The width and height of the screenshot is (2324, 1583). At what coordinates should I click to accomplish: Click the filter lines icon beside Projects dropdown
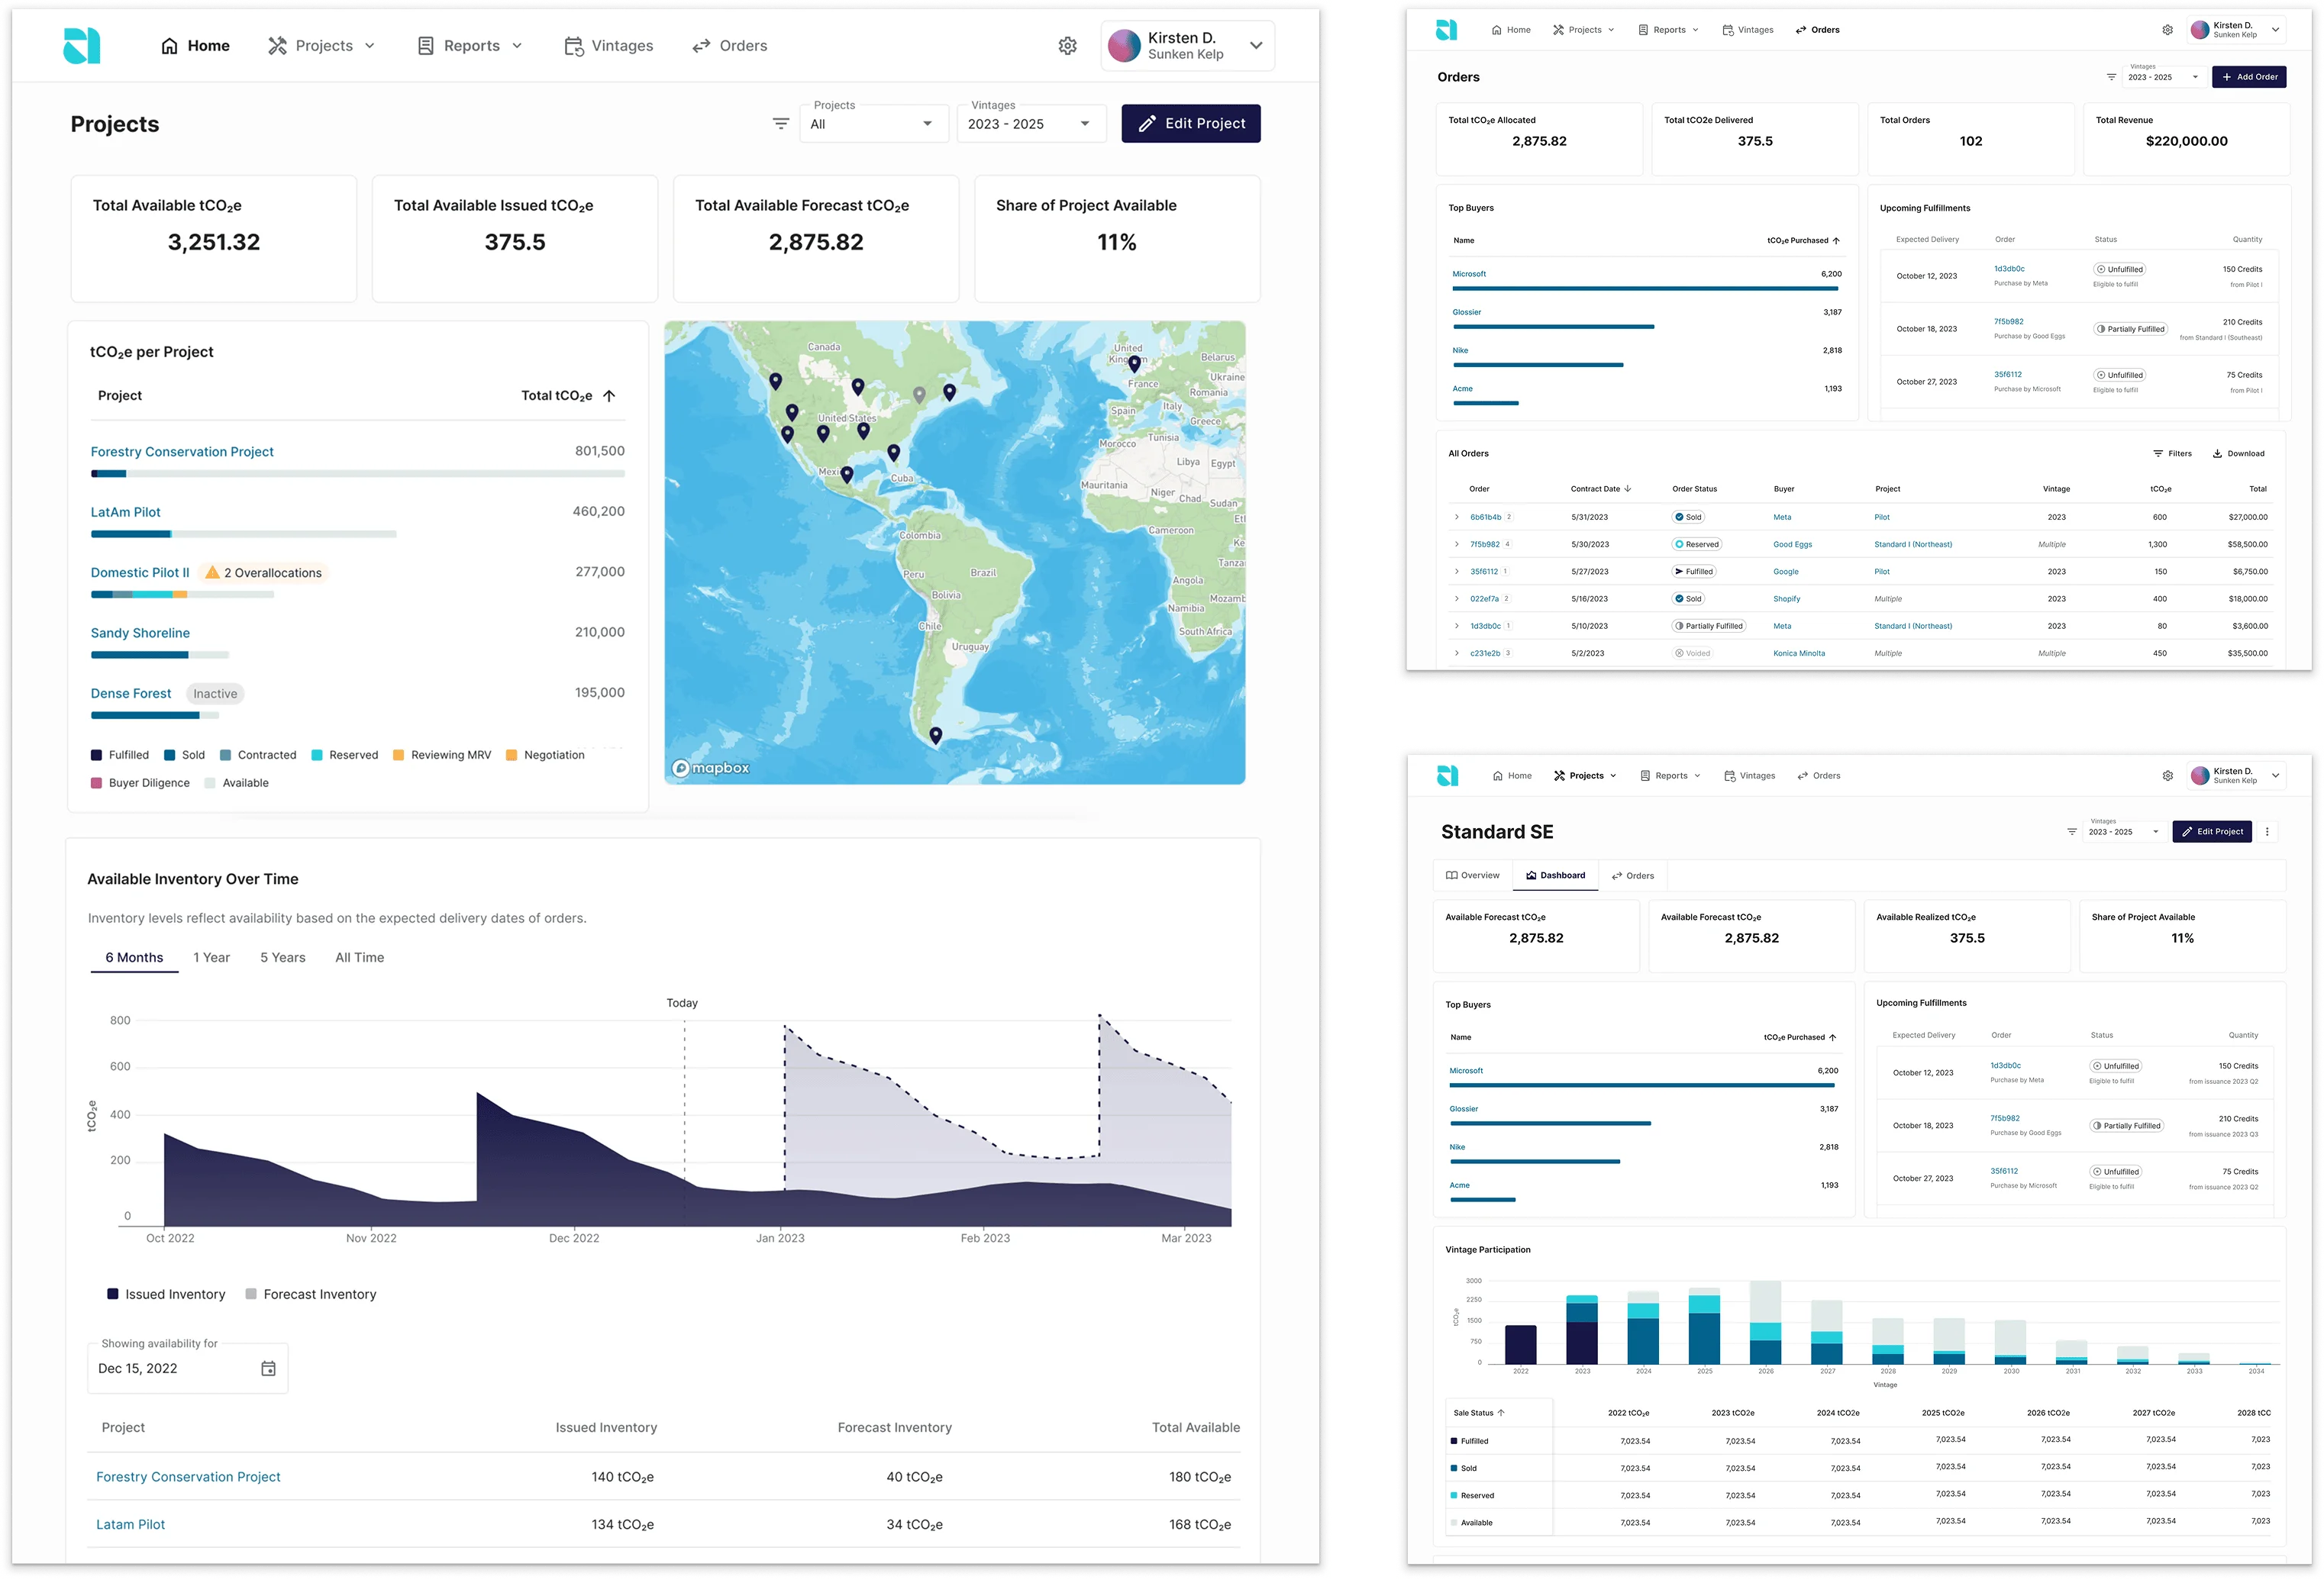781,124
